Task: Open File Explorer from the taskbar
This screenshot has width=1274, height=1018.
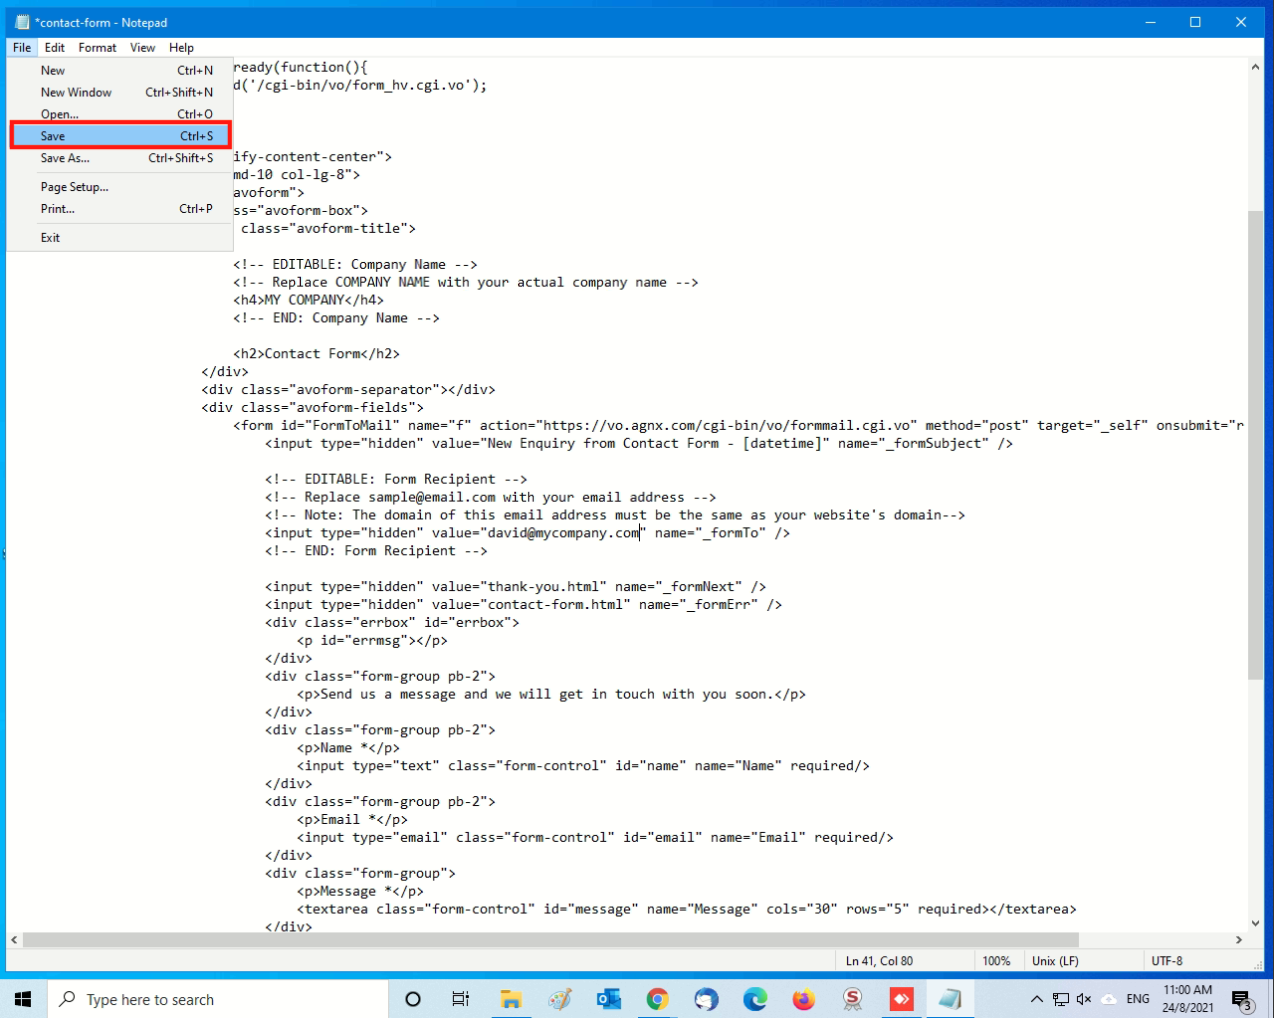Action: (x=511, y=999)
